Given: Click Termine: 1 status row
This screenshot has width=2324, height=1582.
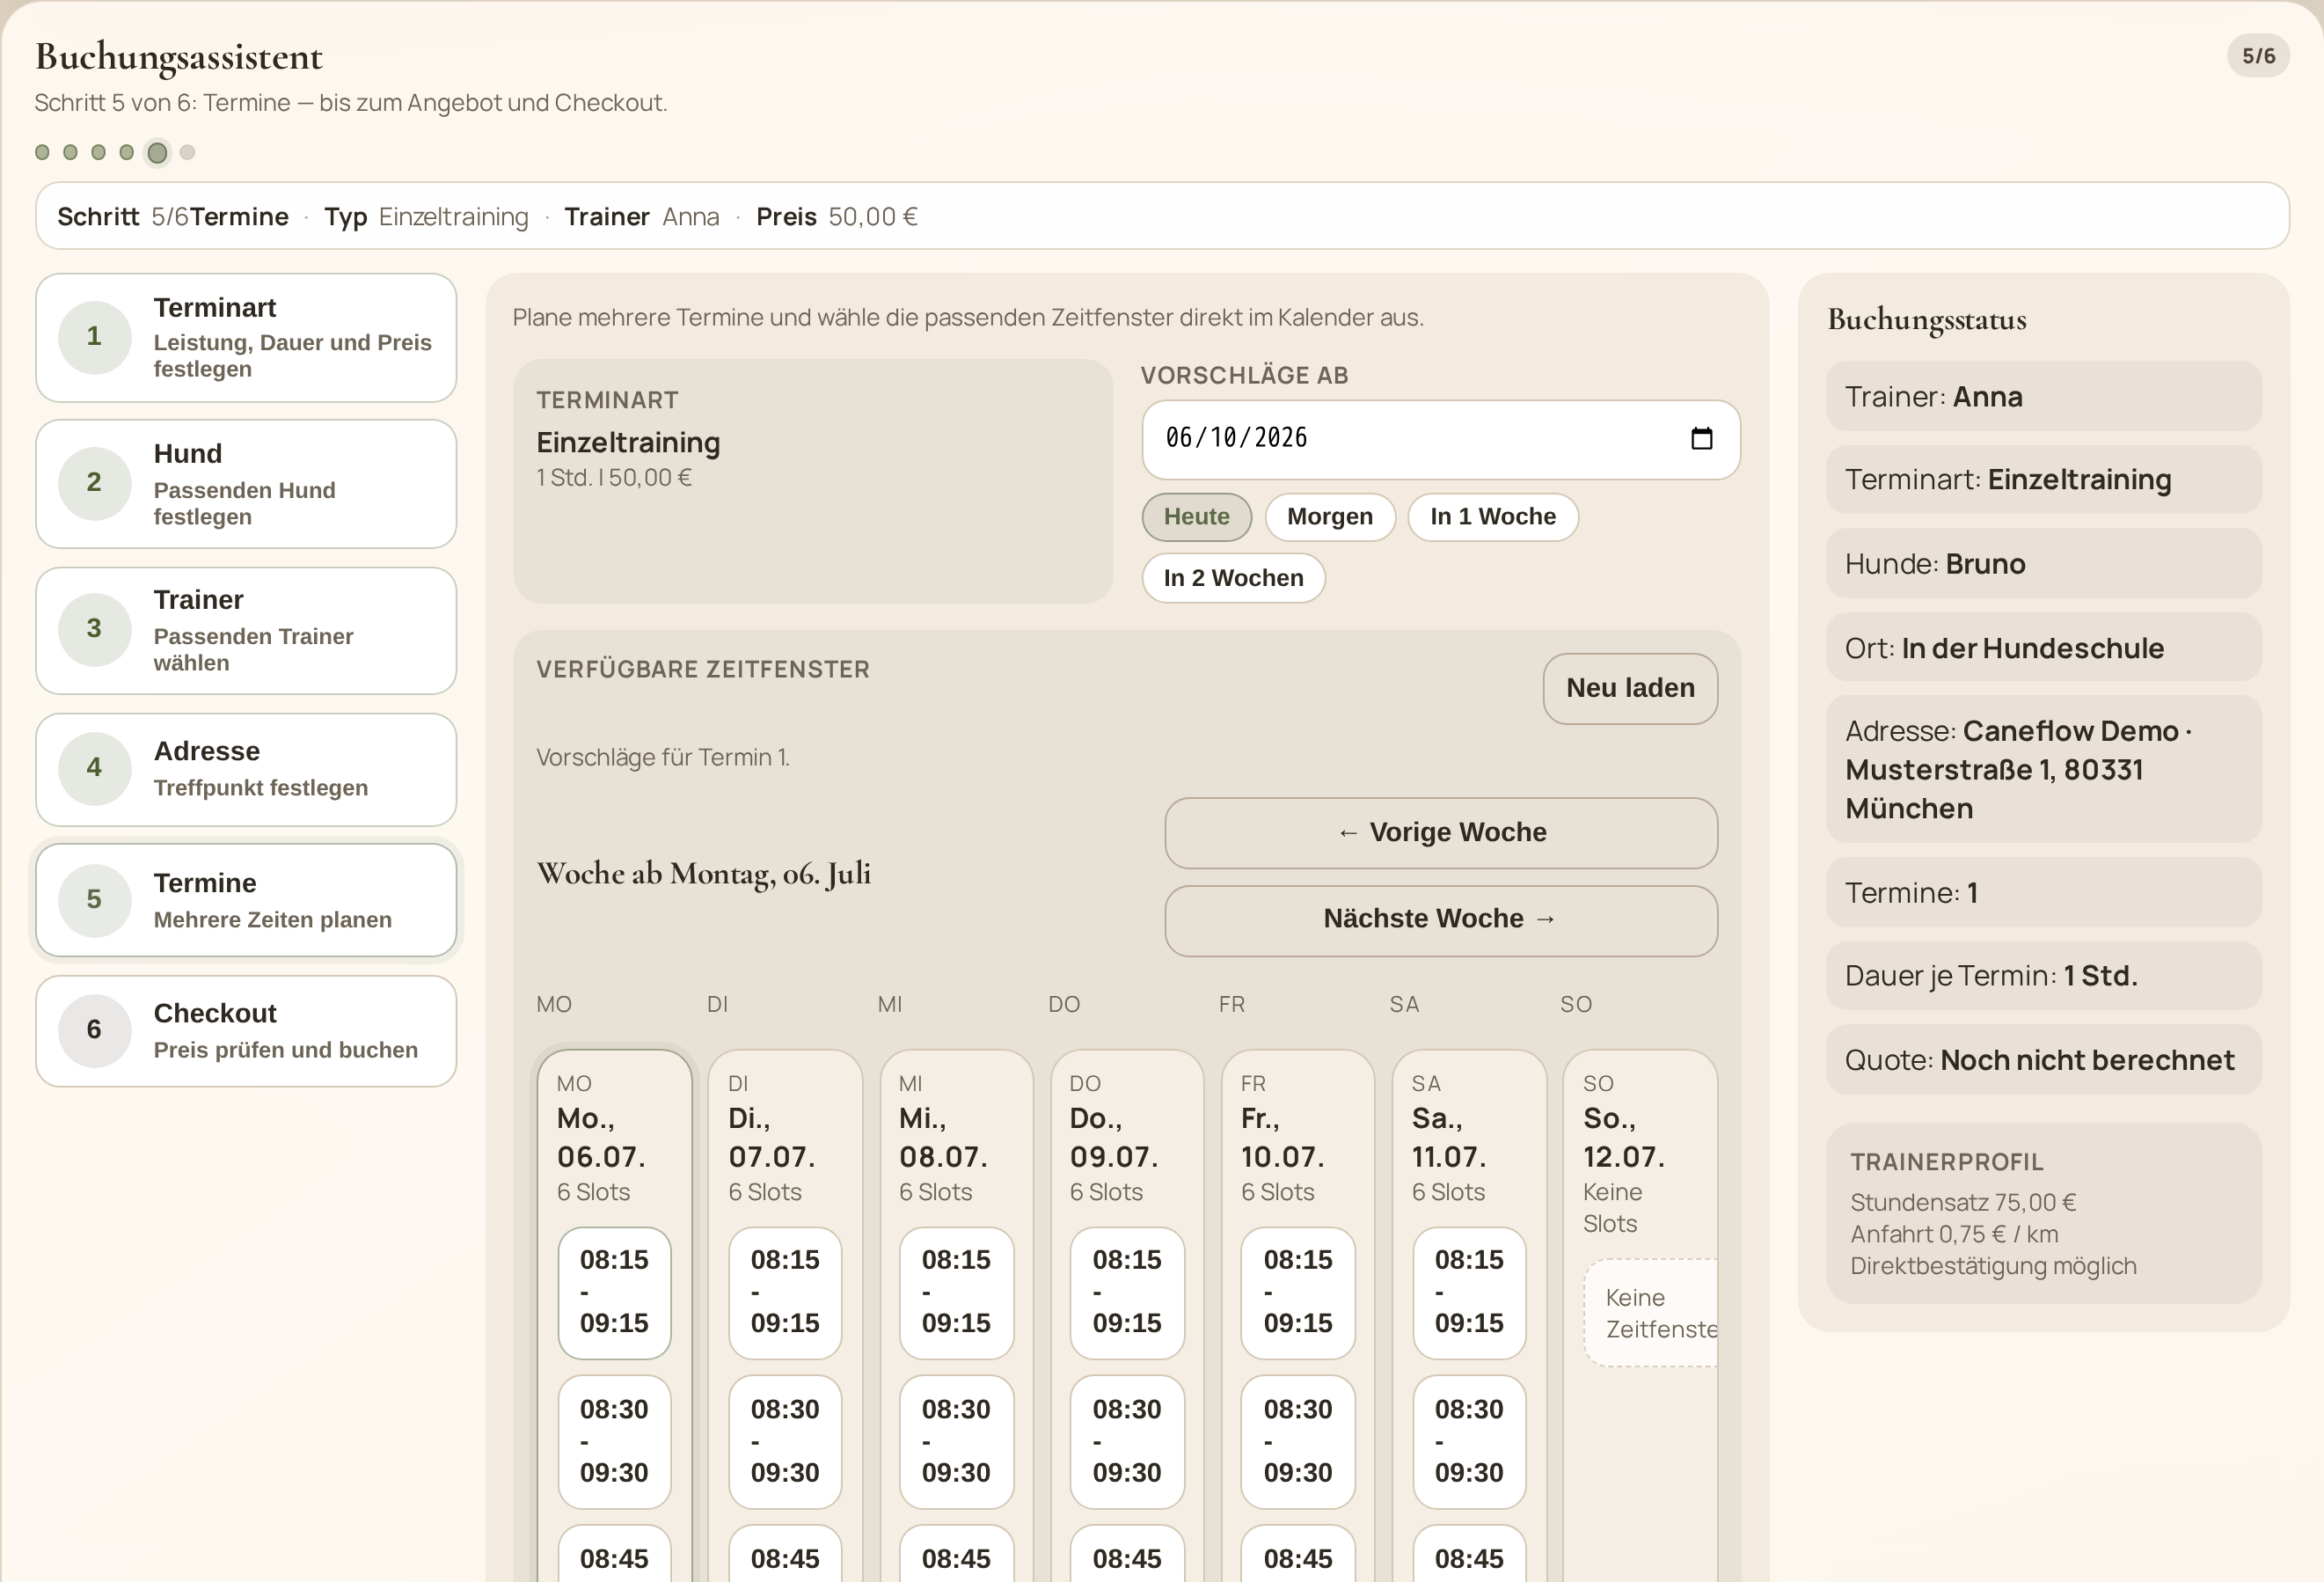Looking at the screenshot, I should [2043, 892].
